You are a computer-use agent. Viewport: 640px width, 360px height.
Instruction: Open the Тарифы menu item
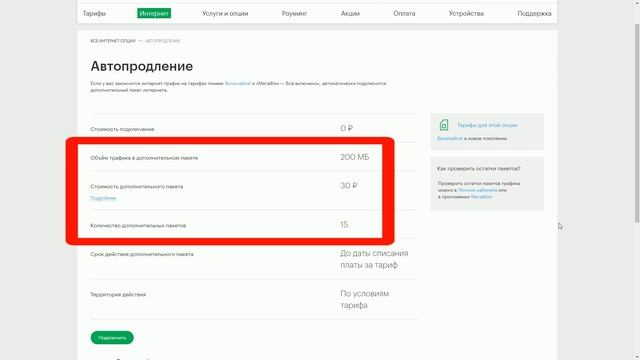(x=94, y=13)
